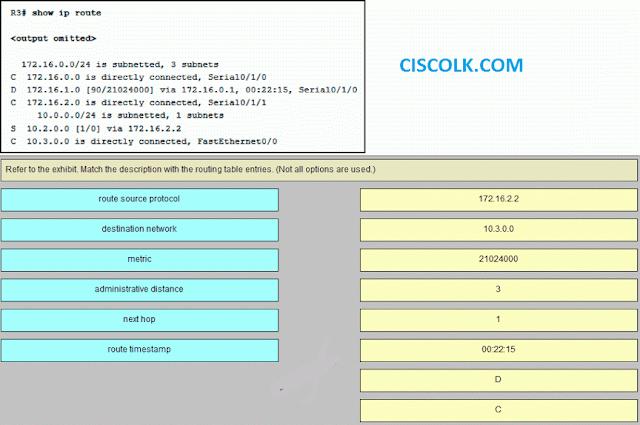This screenshot has width=640, height=425.
Task: Click the '172.16.0.0/24 is subnetted, 3 subnets' line
Action: coord(120,65)
